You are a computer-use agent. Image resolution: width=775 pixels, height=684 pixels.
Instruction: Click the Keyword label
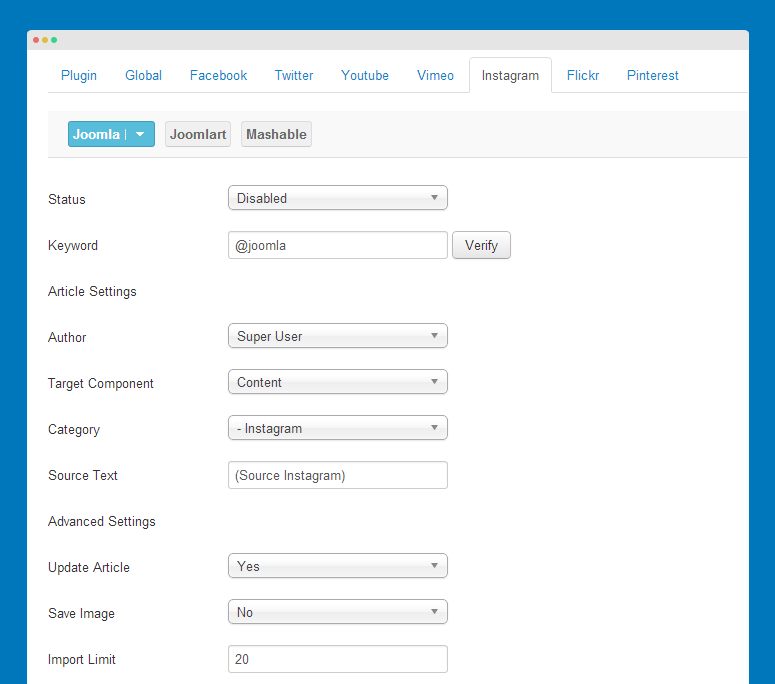click(73, 246)
